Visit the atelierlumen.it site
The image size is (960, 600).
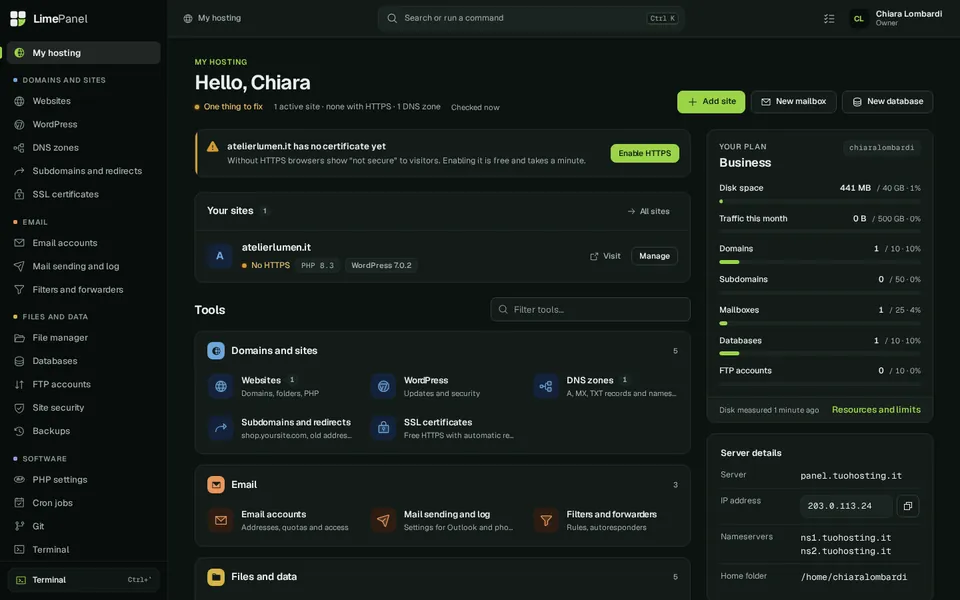605,256
